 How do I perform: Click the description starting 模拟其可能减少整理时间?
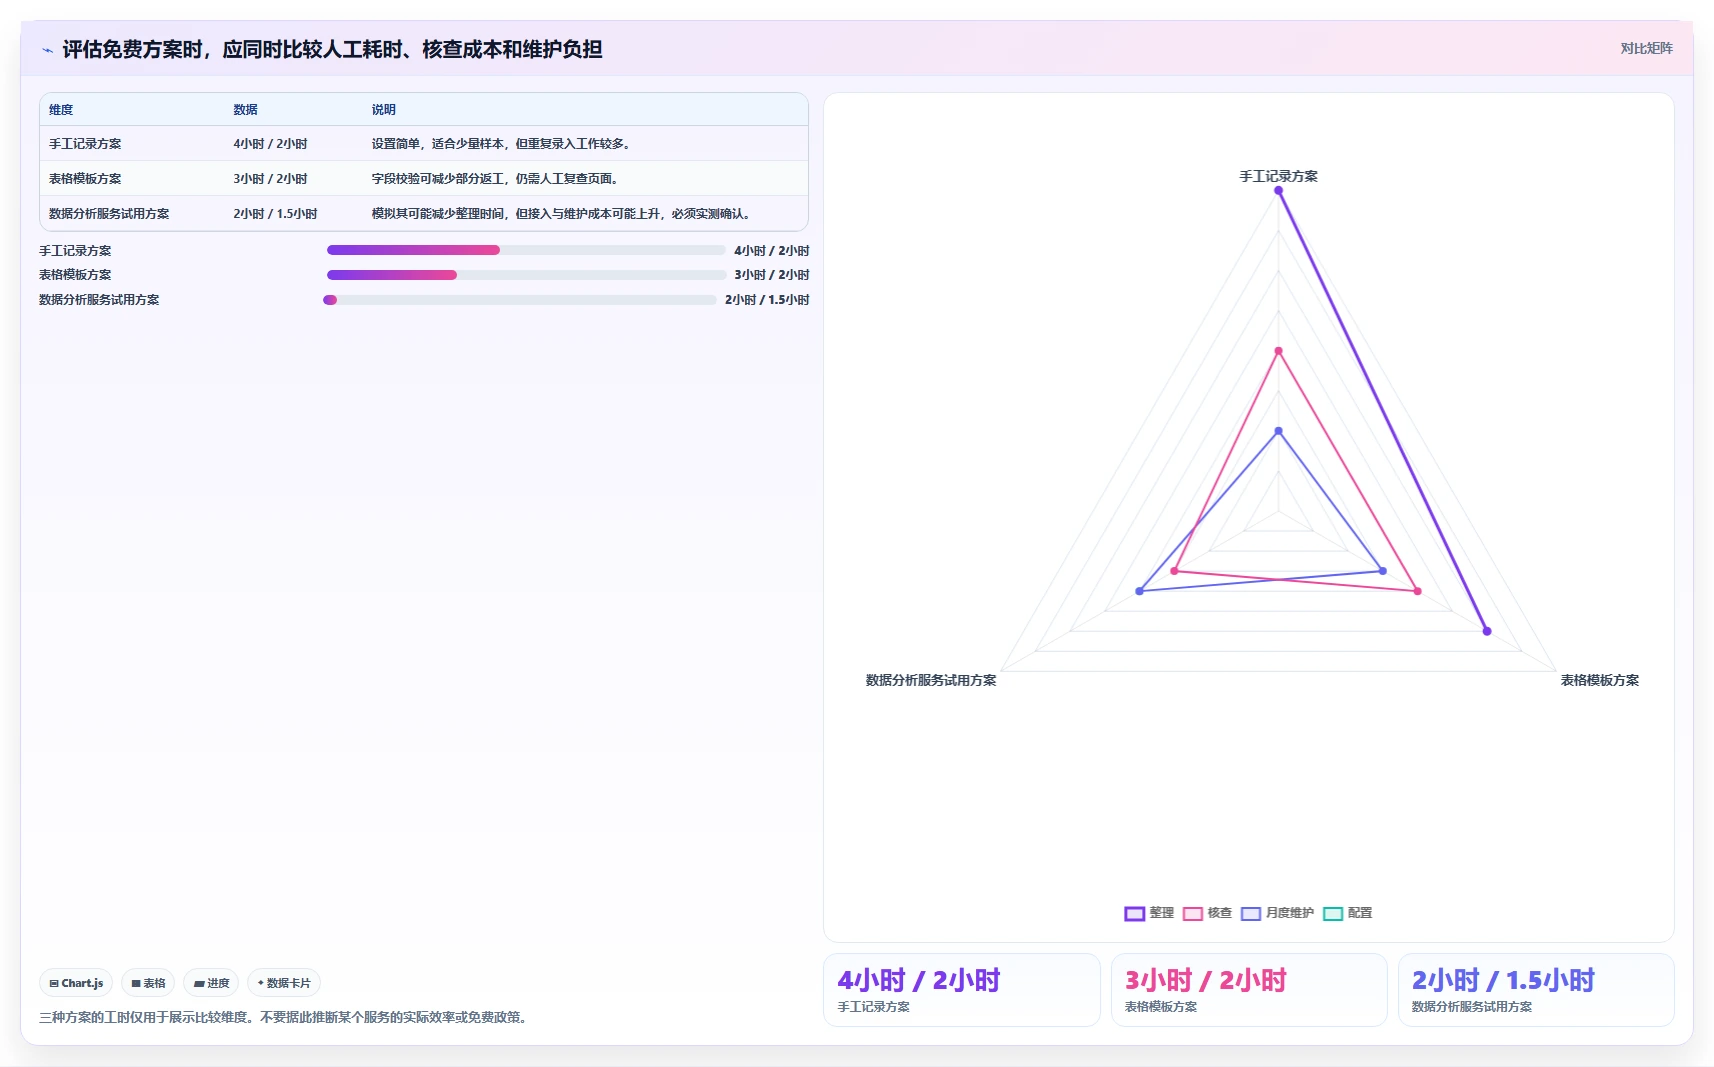coord(561,214)
